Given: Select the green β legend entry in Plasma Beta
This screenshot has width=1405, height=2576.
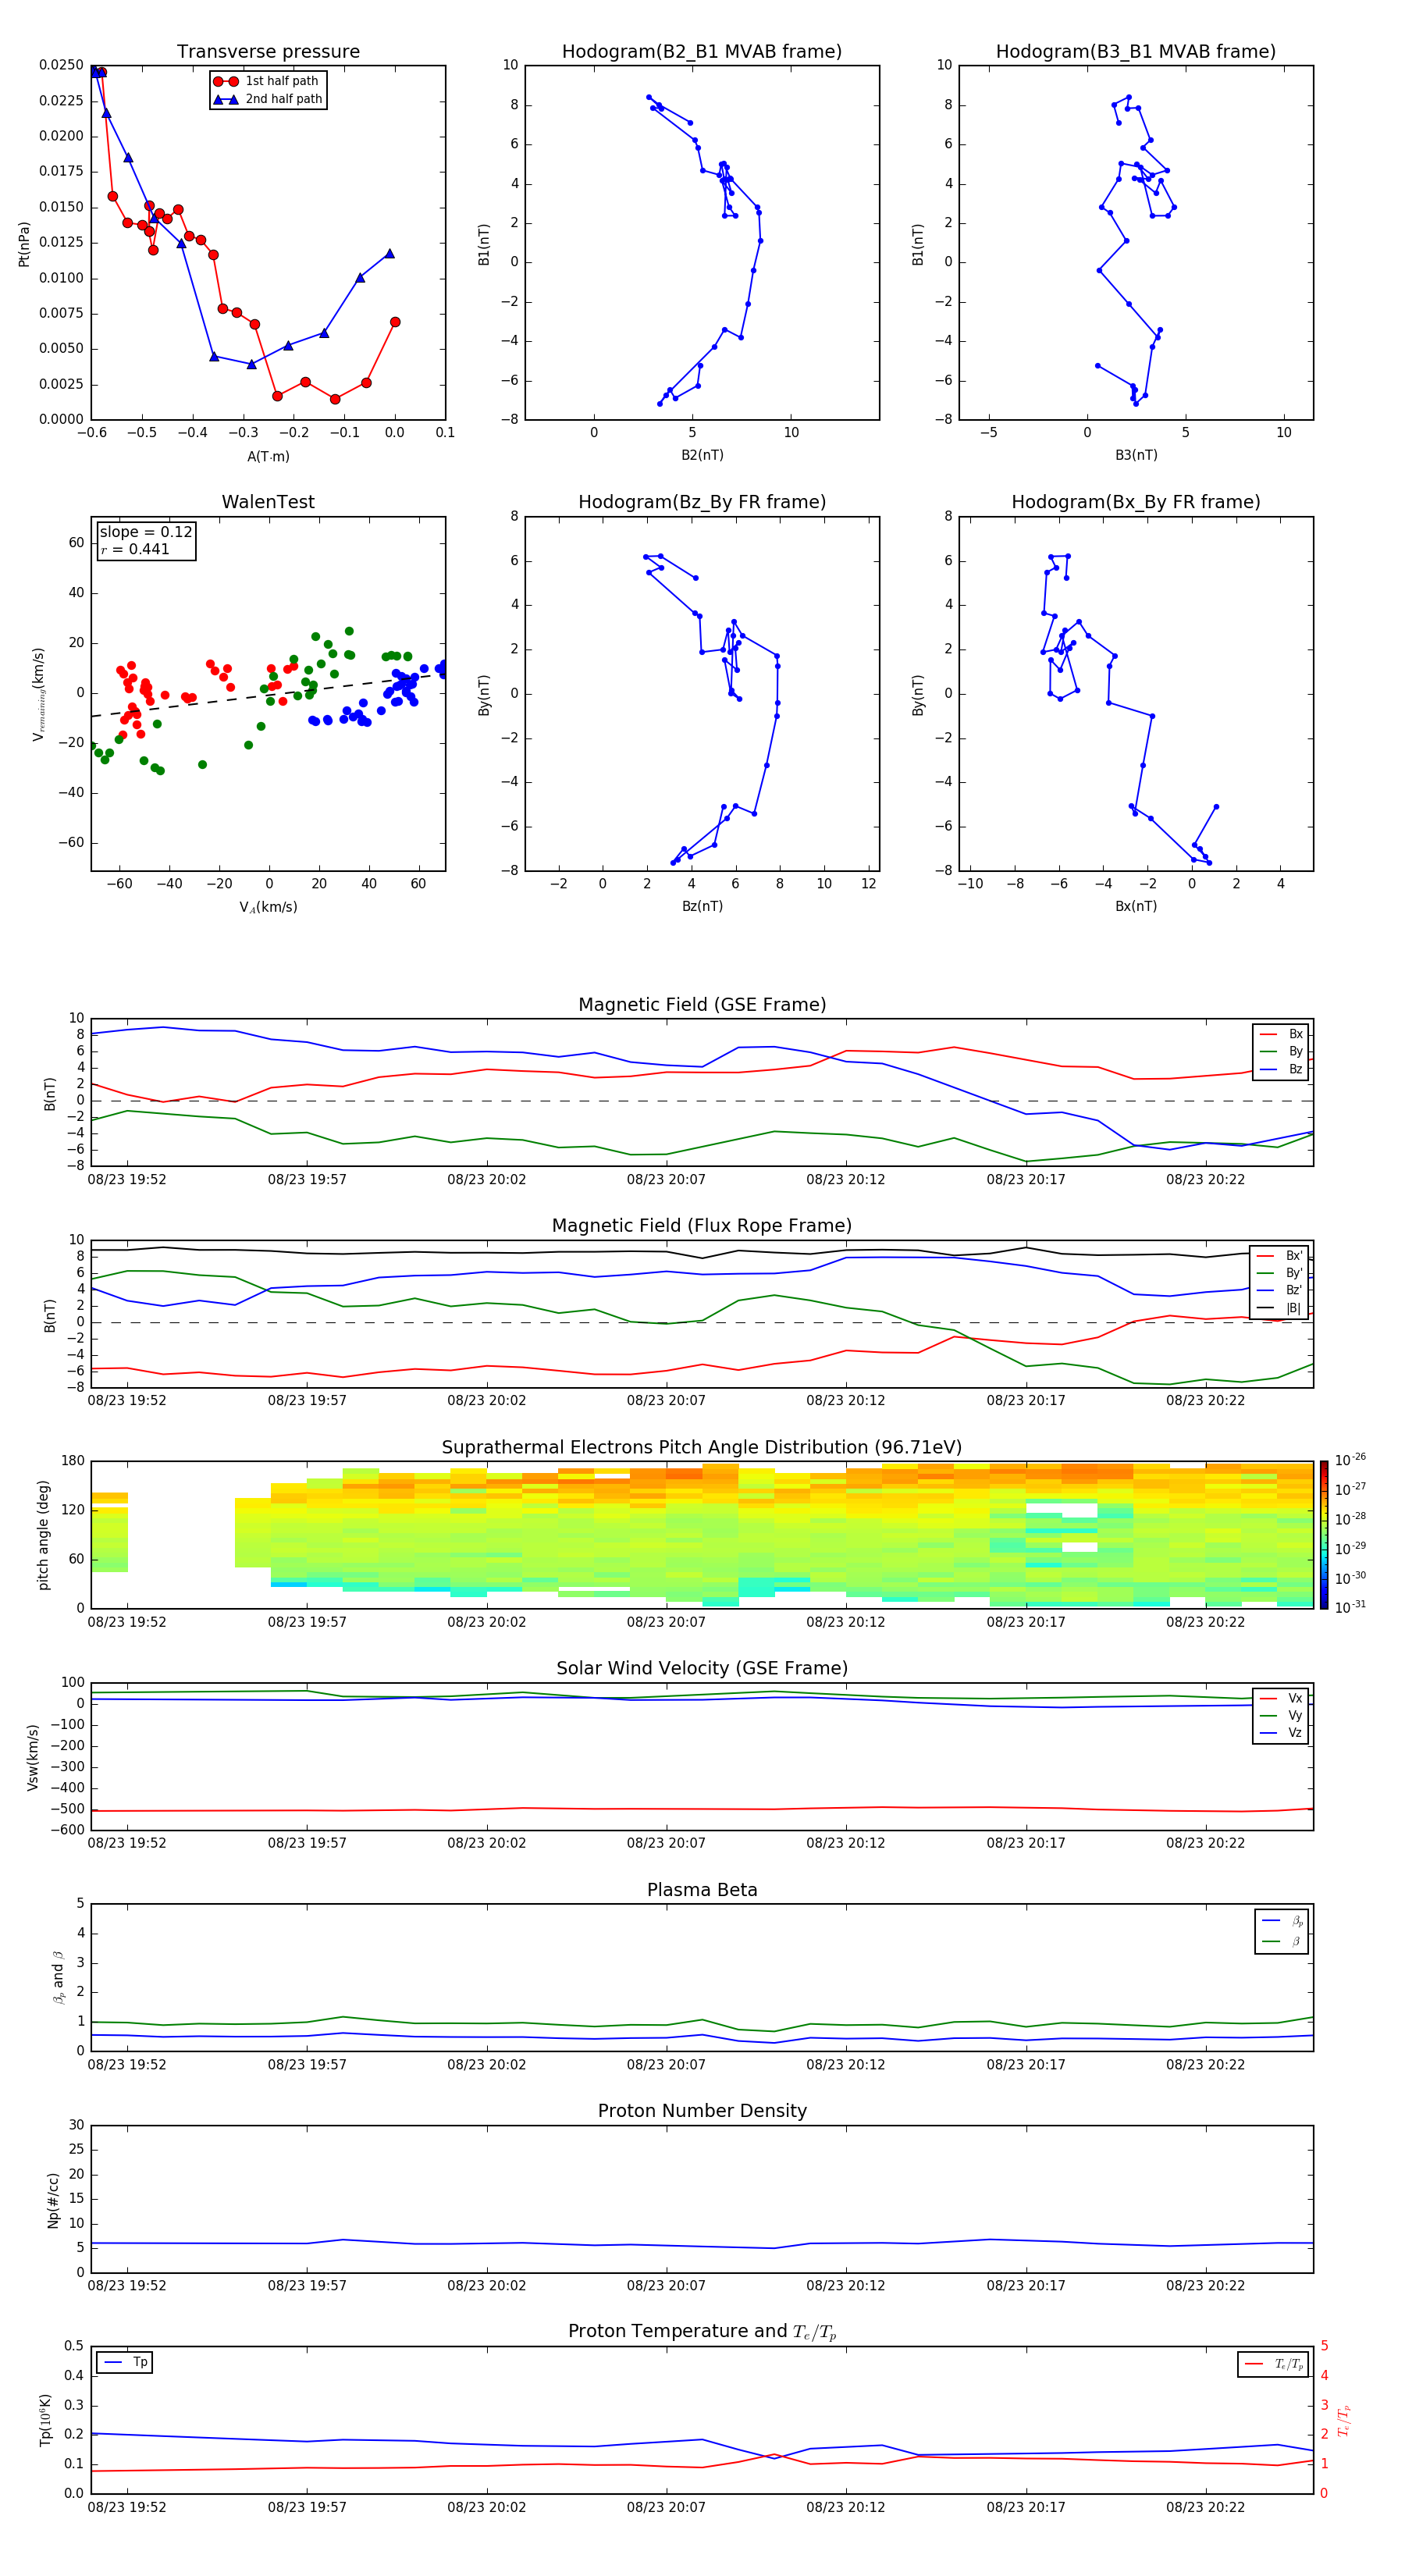Looking at the screenshot, I should [x=1282, y=1941].
